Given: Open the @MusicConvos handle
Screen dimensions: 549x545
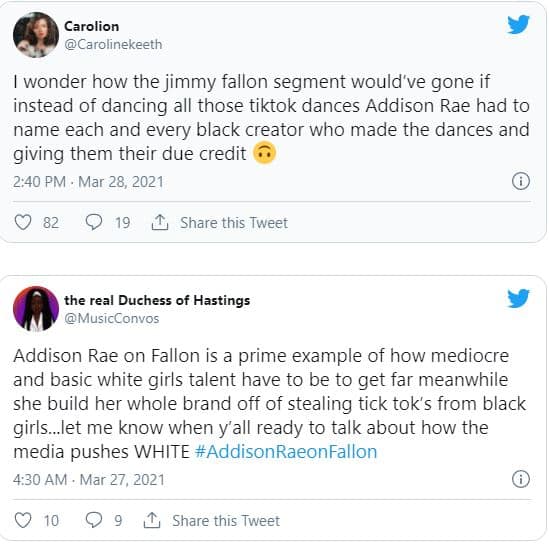Looking at the screenshot, I should pyautogui.click(x=112, y=319).
